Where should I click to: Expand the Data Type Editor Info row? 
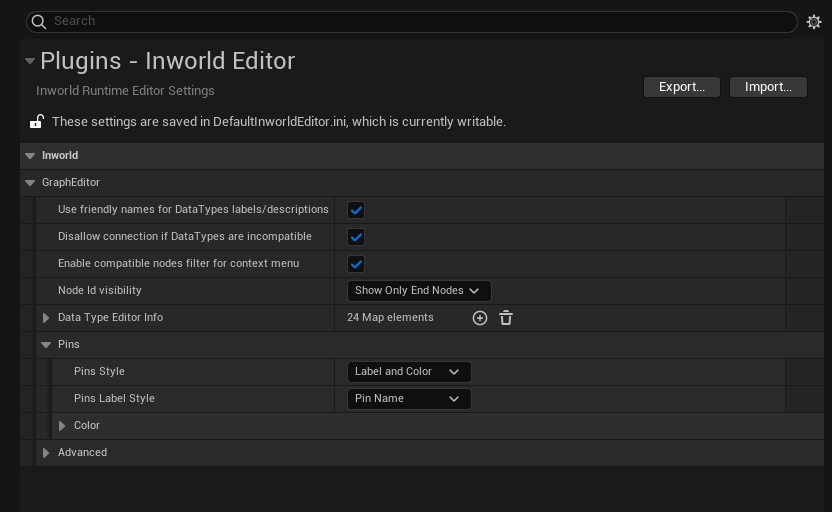pyautogui.click(x=46, y=318)
